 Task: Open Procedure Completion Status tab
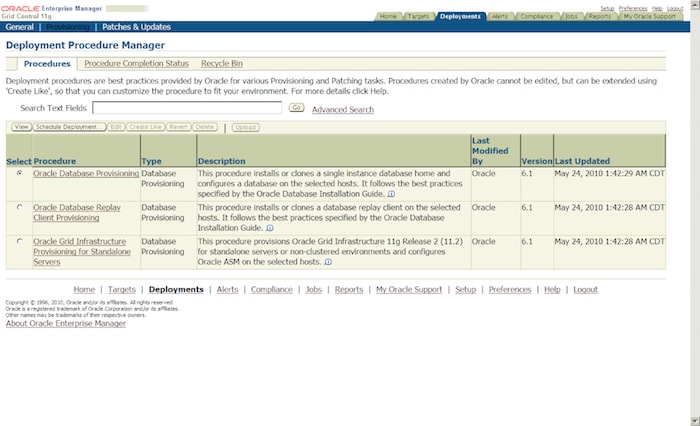(x=136, y=63)
